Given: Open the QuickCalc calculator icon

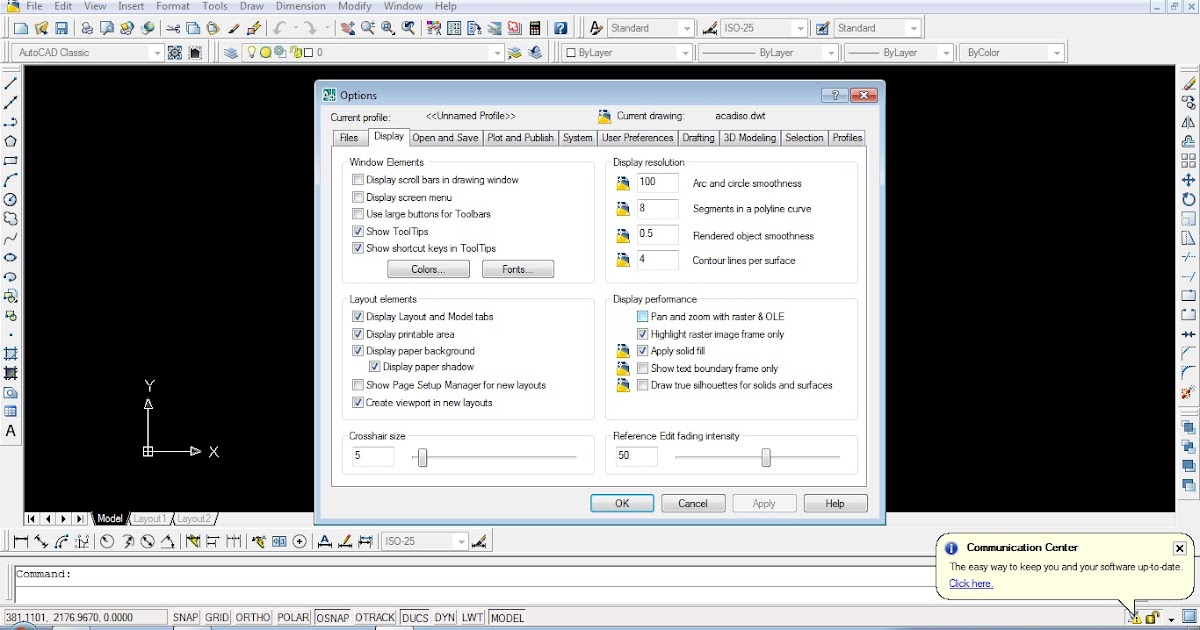Looking at the screenshot, I should [533, 27].
